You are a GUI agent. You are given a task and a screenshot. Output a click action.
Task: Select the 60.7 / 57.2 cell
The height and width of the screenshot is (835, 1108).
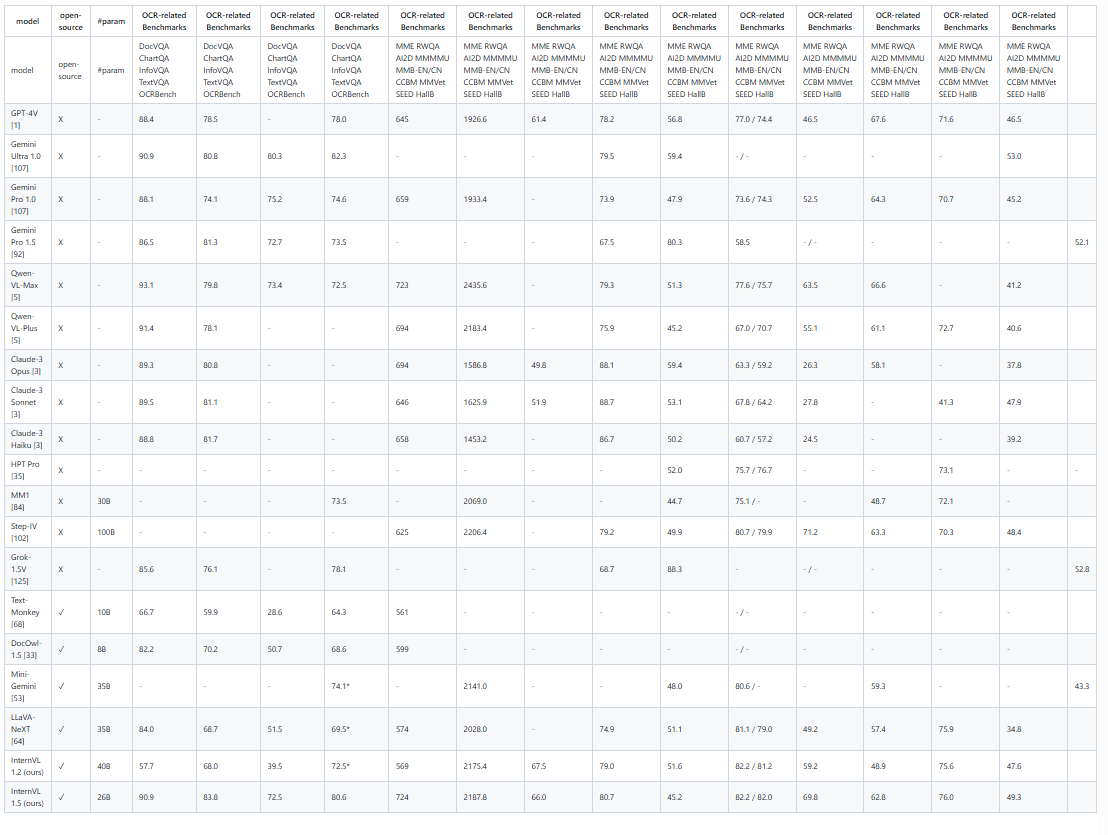pos(762,439)
